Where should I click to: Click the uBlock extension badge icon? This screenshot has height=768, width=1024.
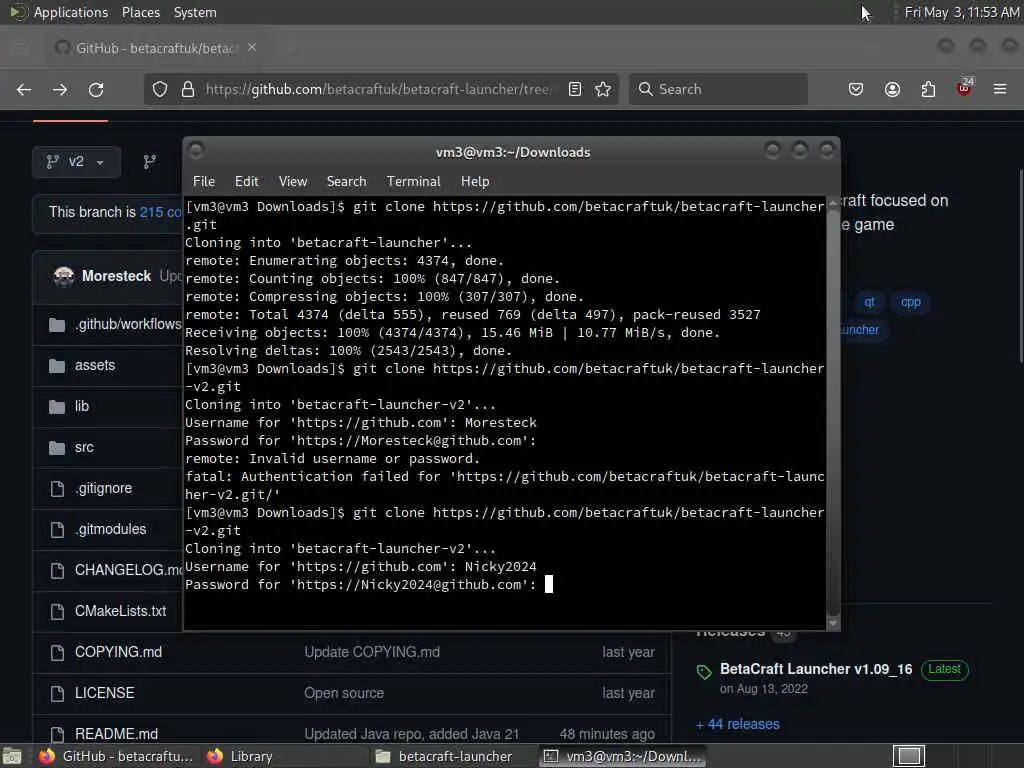[965, 88]
